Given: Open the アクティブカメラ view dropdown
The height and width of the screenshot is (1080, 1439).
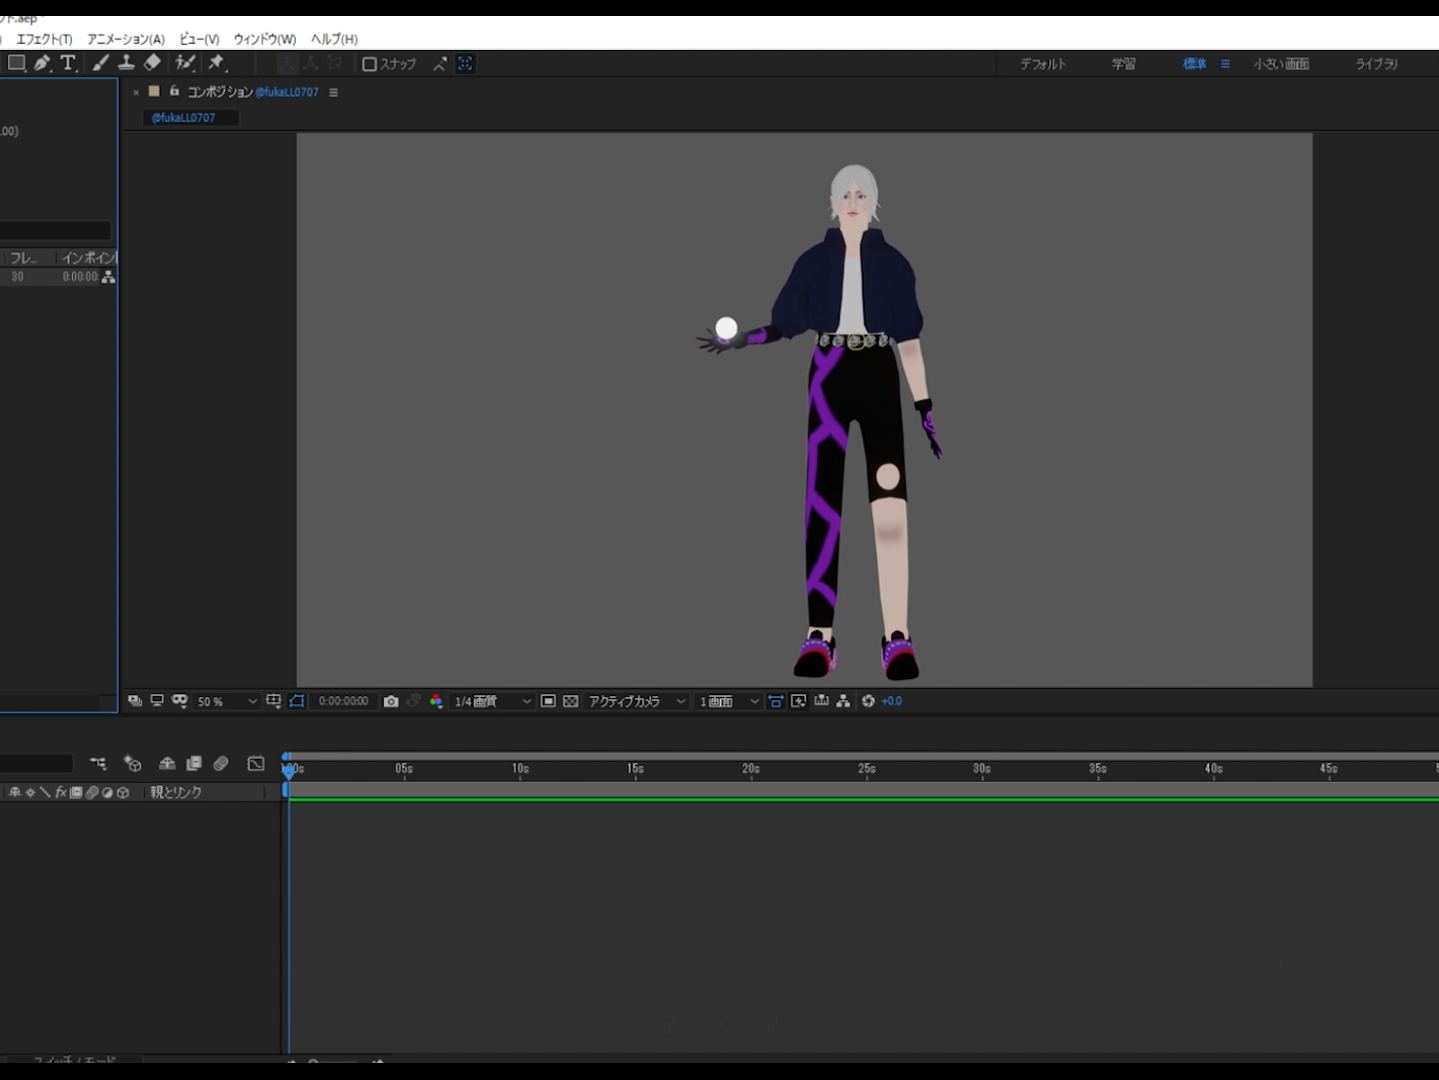Looking at the screenshot, I should pos(637,702).
